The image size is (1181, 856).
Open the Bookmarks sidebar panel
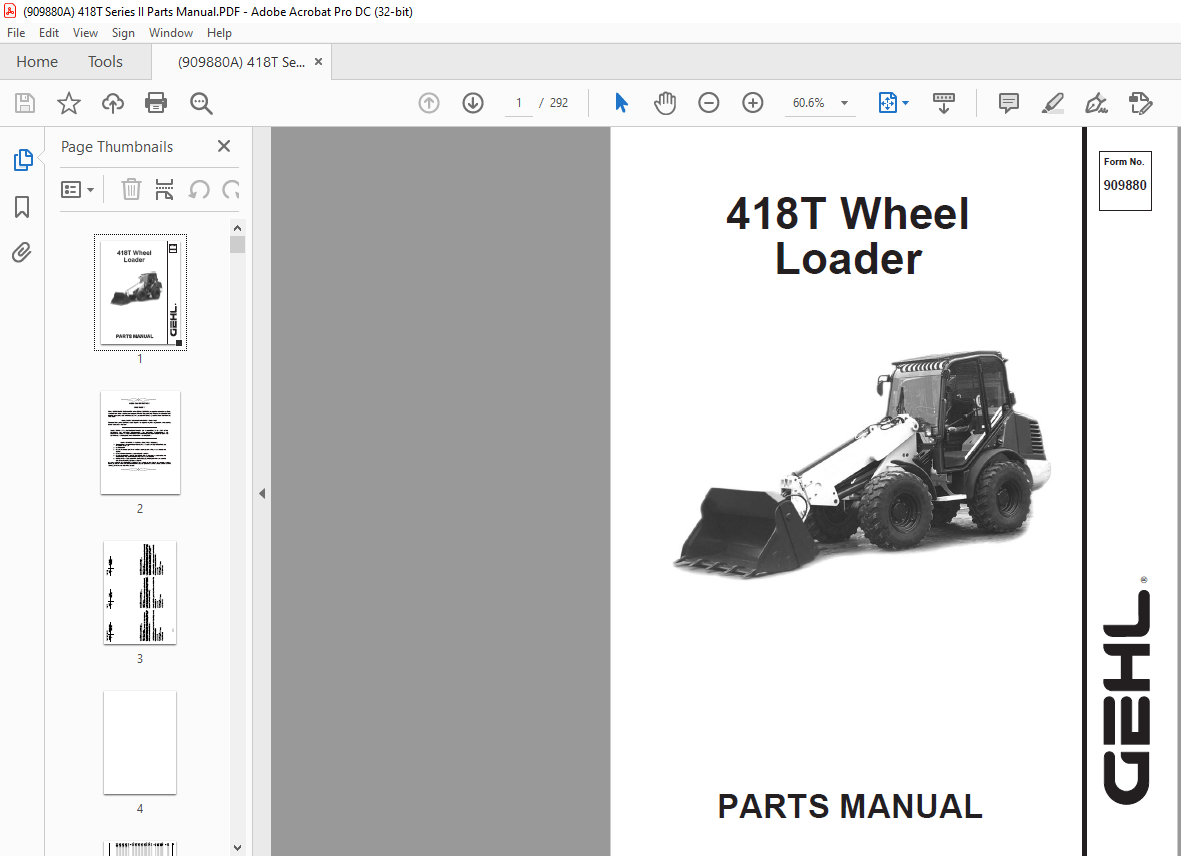click(x=22, y=207)
